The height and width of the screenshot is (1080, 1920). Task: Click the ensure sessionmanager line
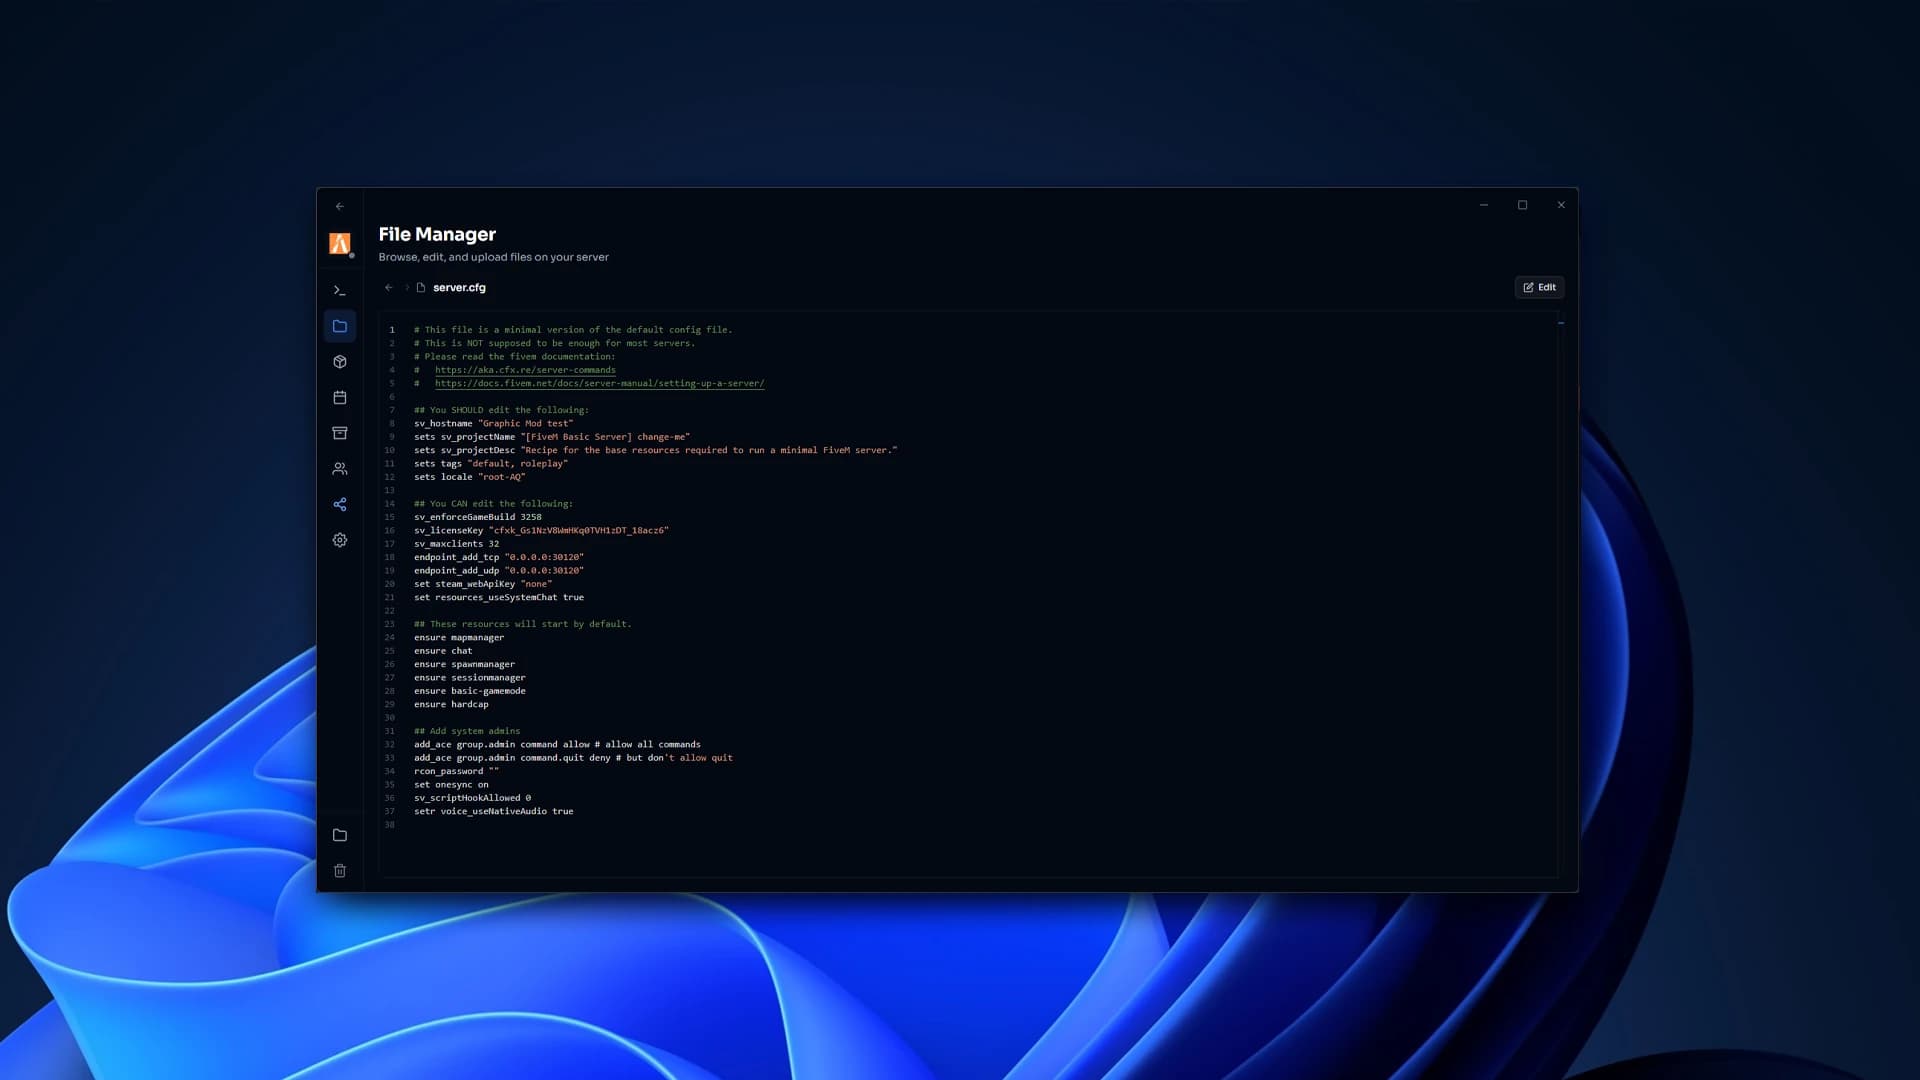pyautogui.click(x=470, y=678)
